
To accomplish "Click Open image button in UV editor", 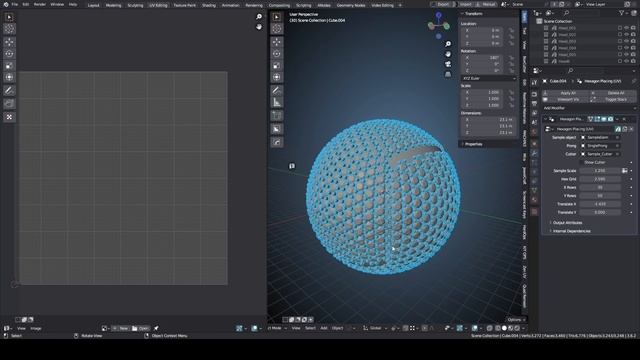I will [140, 328].
